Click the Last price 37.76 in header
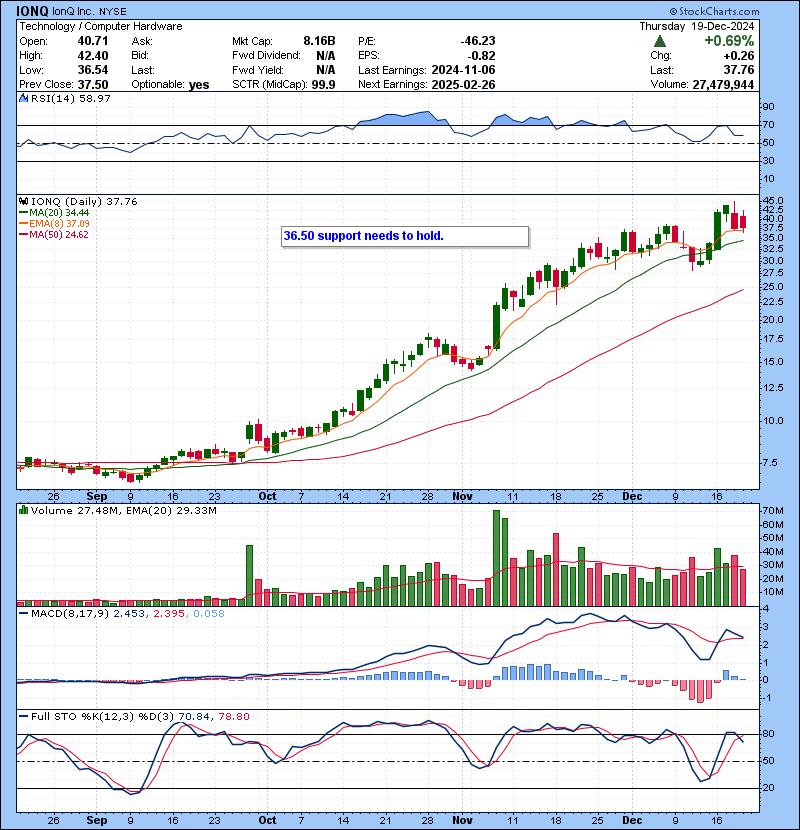 click(x=739, y=70)
